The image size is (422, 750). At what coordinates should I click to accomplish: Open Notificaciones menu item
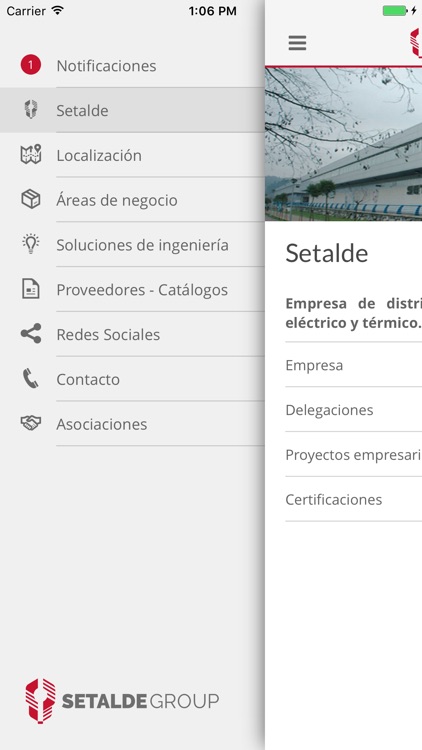tap(132, 66)
